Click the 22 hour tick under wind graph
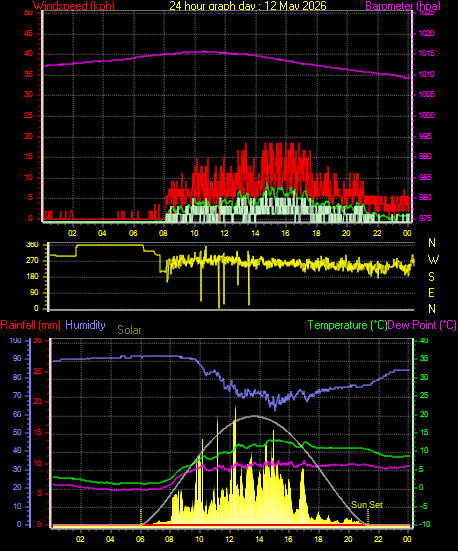Screen dimensions: 458x551 pyautogui.click(x=377, y=233)
